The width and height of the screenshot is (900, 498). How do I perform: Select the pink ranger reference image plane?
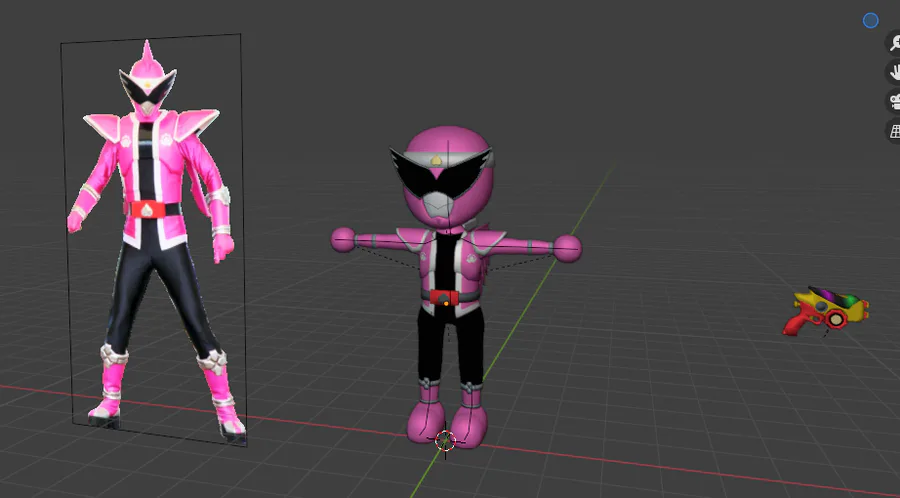(154, 241)
